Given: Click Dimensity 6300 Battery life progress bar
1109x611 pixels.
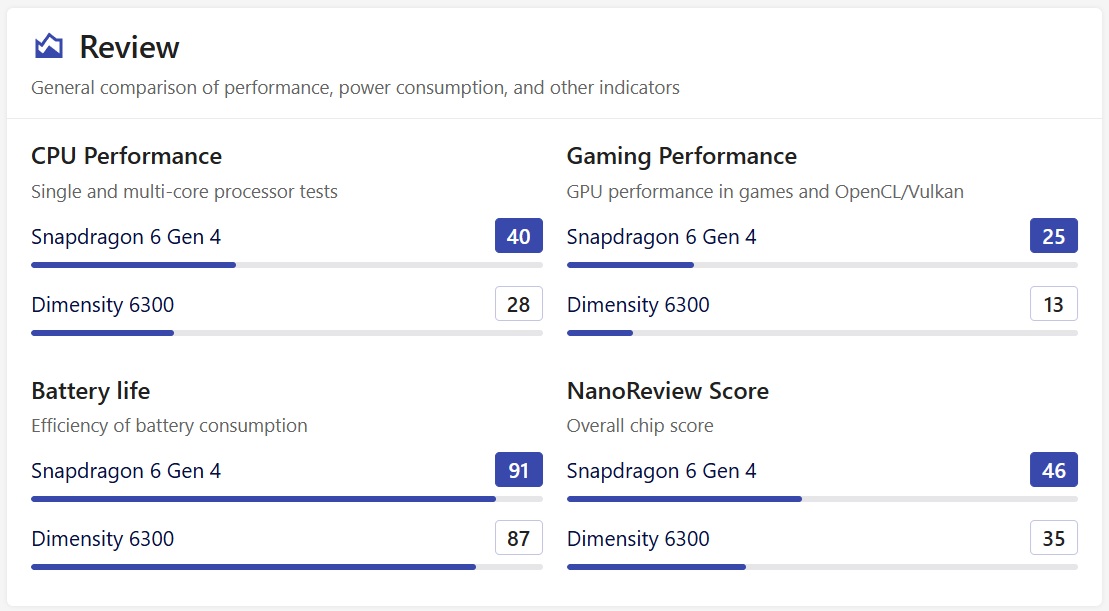Looking at the screenshot, I should coord(286,567).
